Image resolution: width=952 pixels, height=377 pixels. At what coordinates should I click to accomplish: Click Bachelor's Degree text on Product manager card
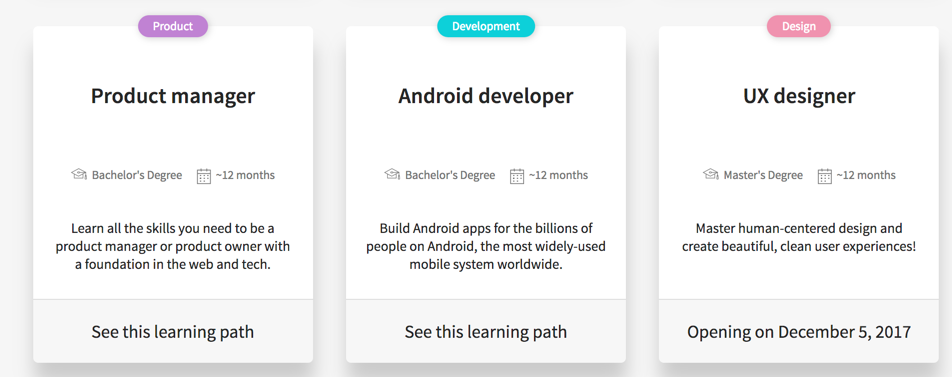pyautogui.click(x=137, y=175)
